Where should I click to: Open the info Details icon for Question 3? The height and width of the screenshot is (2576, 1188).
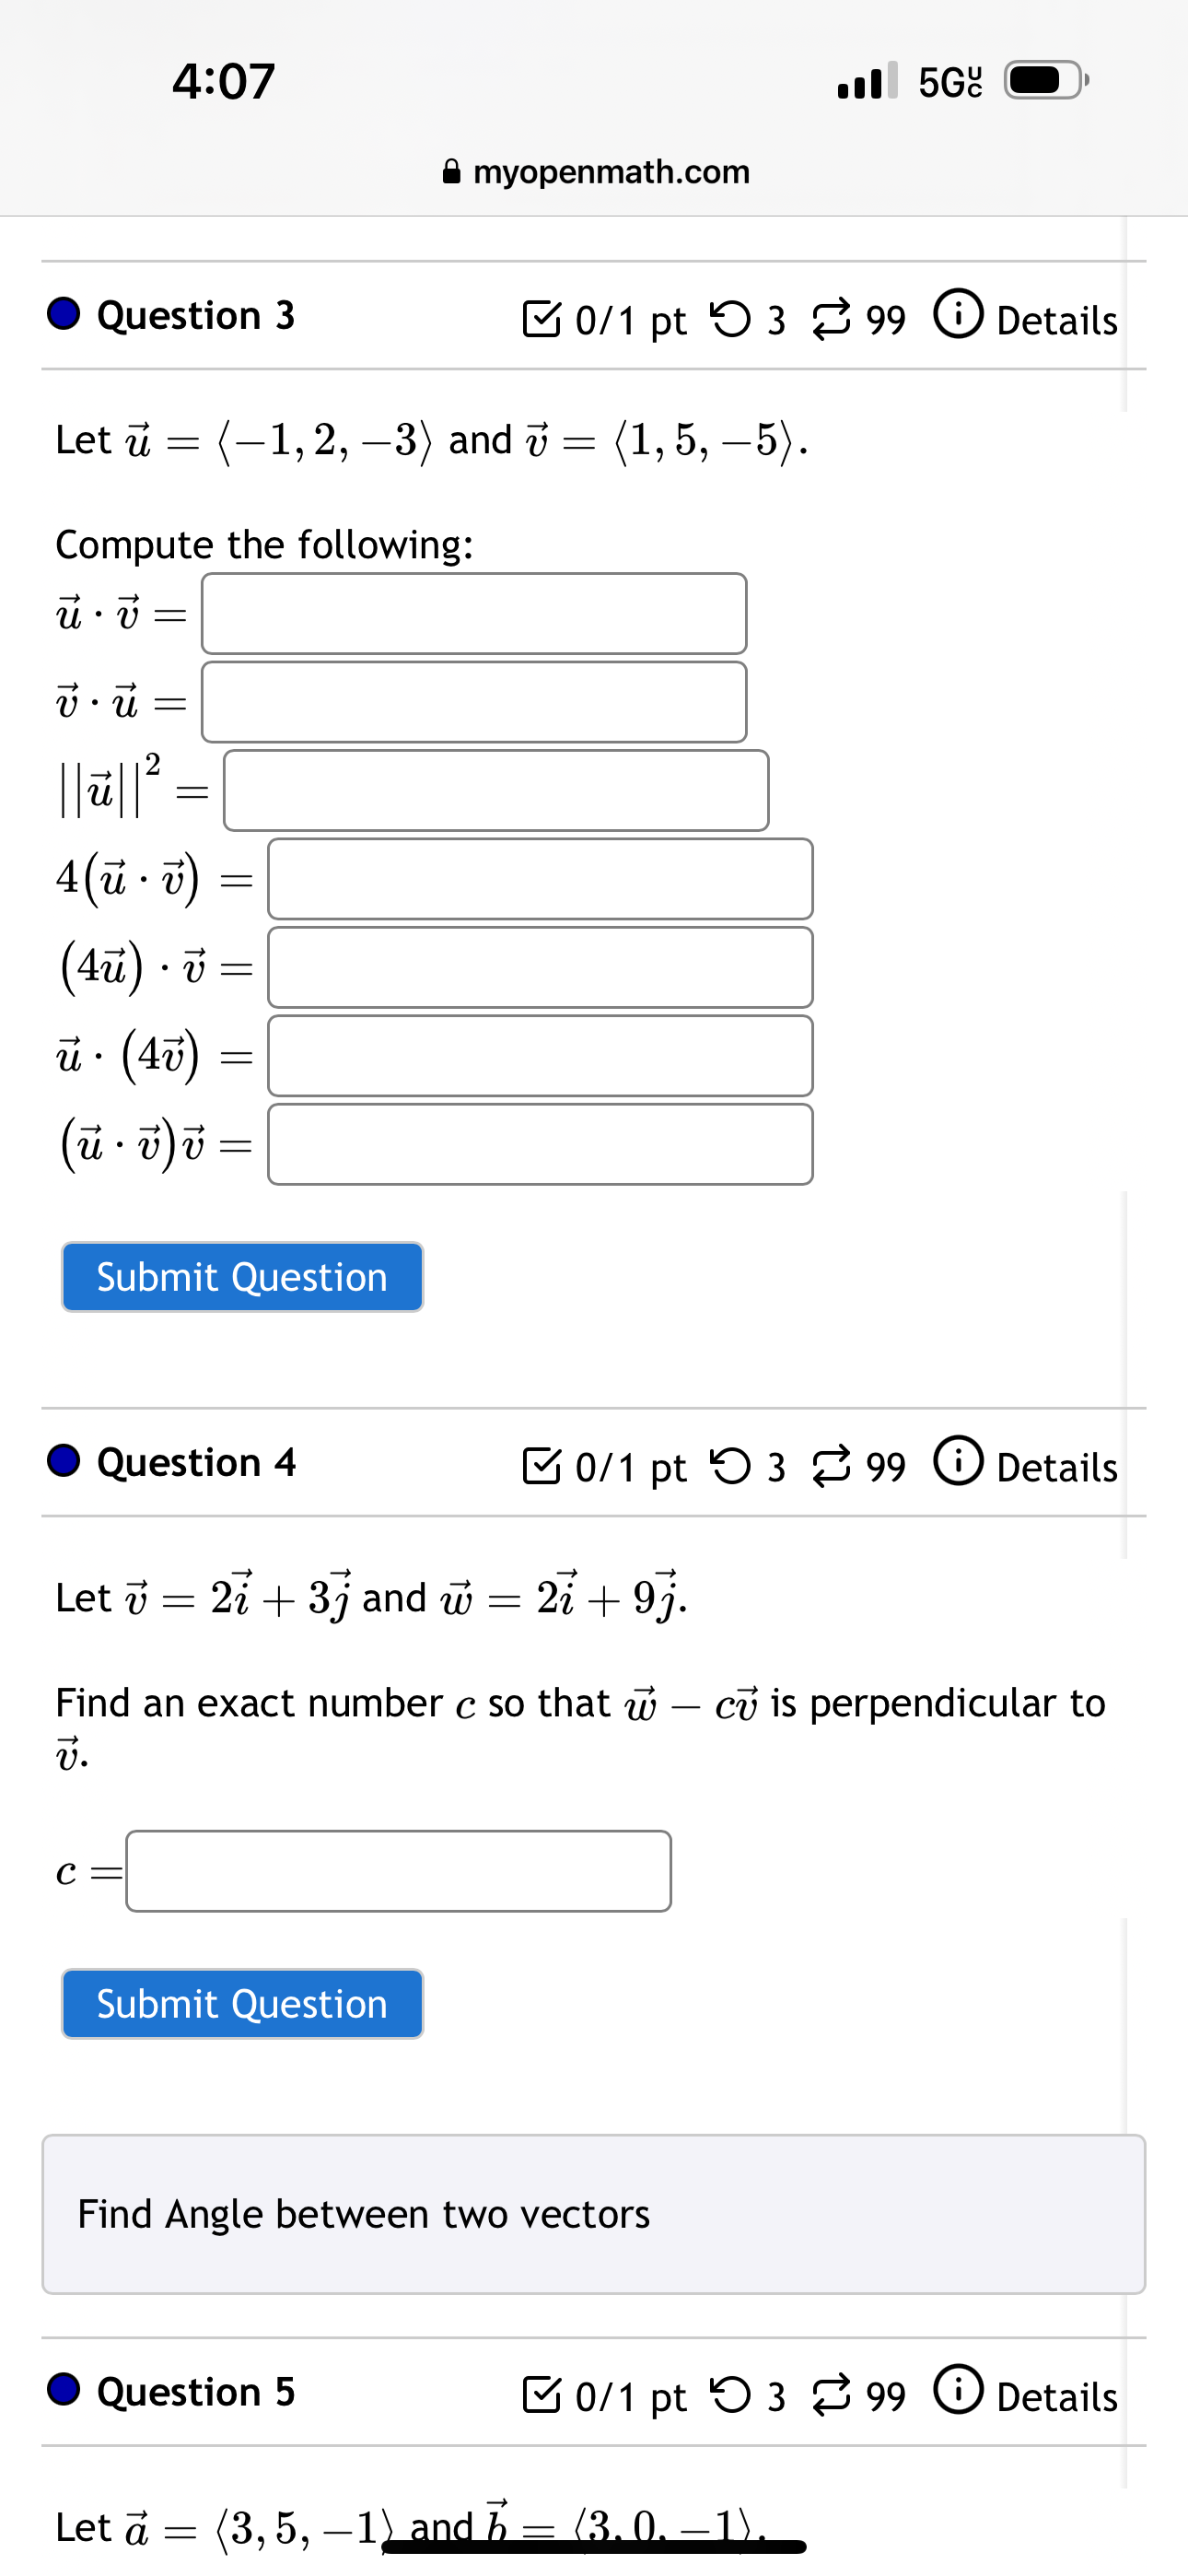(959, 315)
